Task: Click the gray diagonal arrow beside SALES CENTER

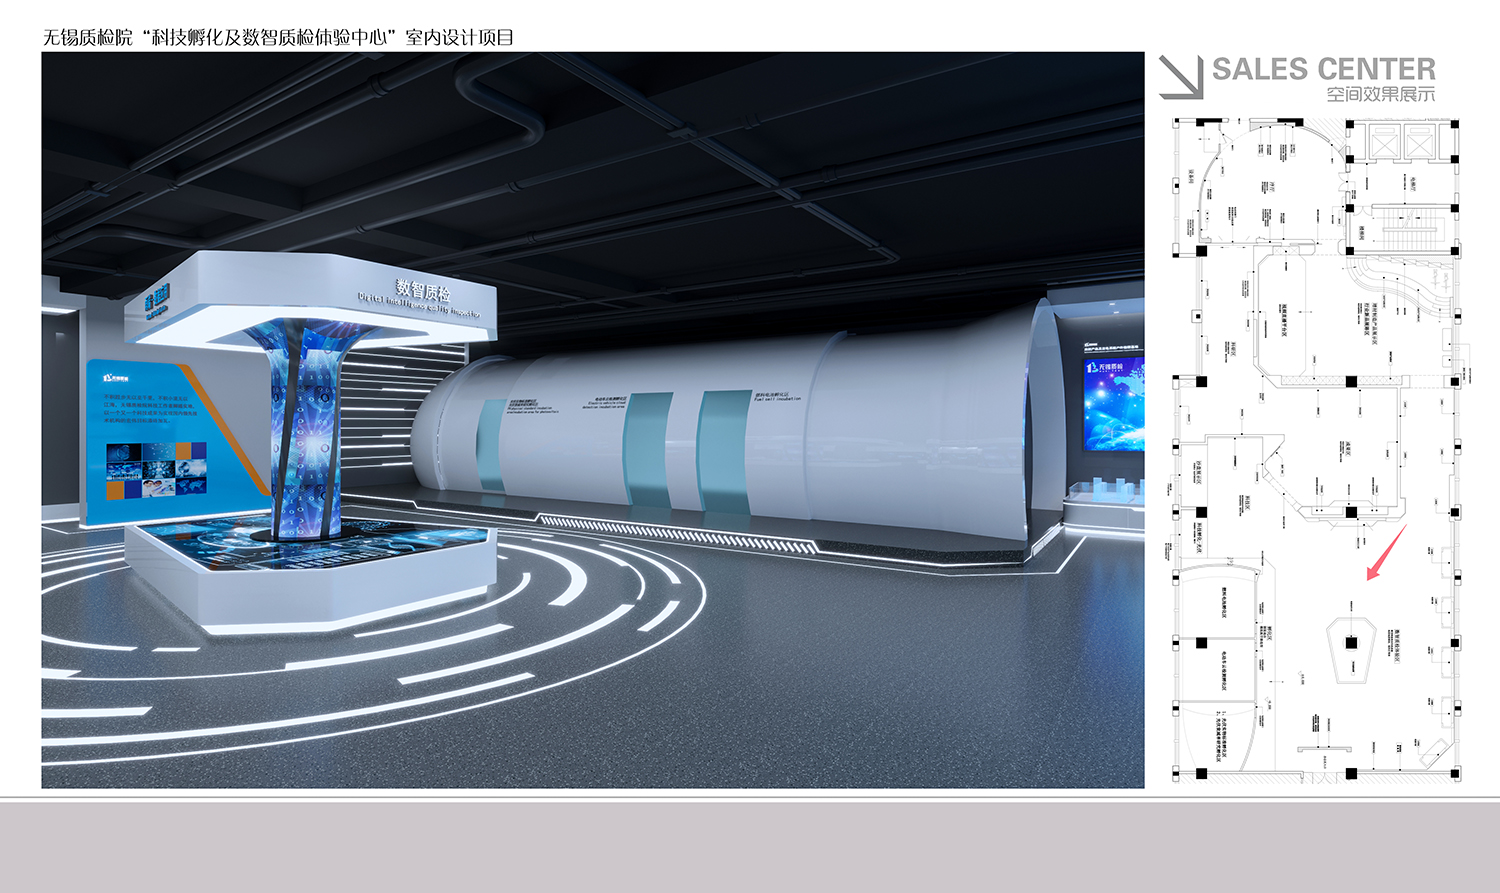Action: click(x=1181, y=77)
